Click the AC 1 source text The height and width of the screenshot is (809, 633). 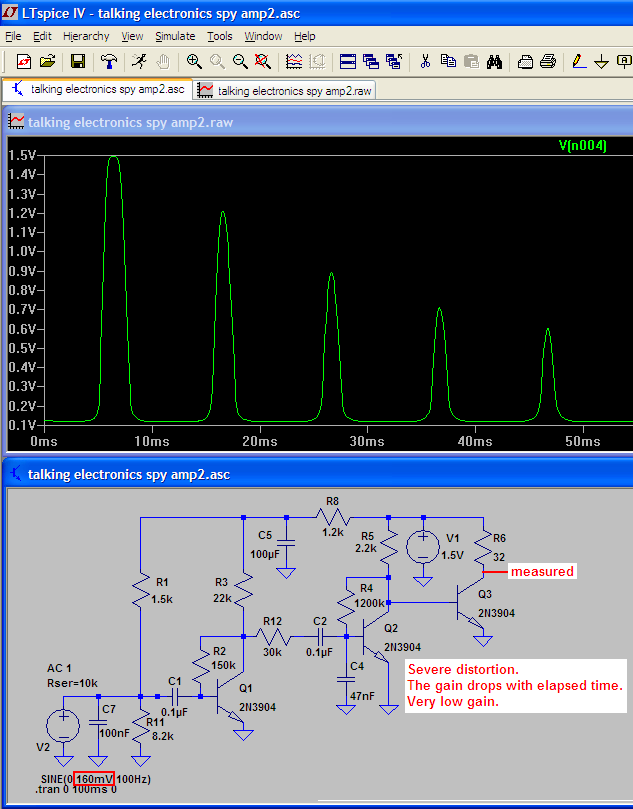click(x=59, y=668)
